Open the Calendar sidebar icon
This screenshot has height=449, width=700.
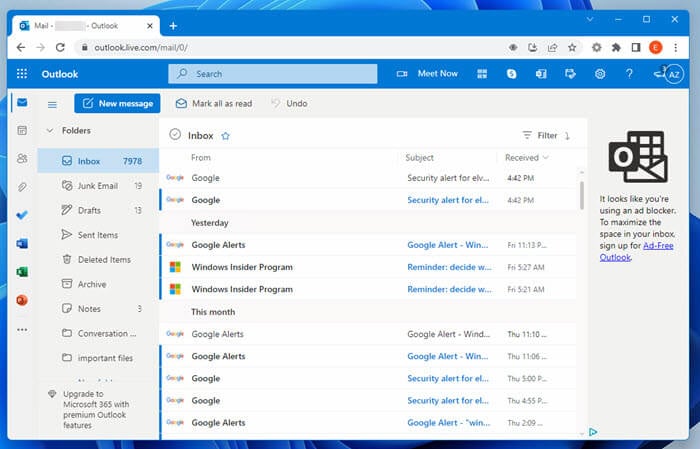tap(22, 130)
